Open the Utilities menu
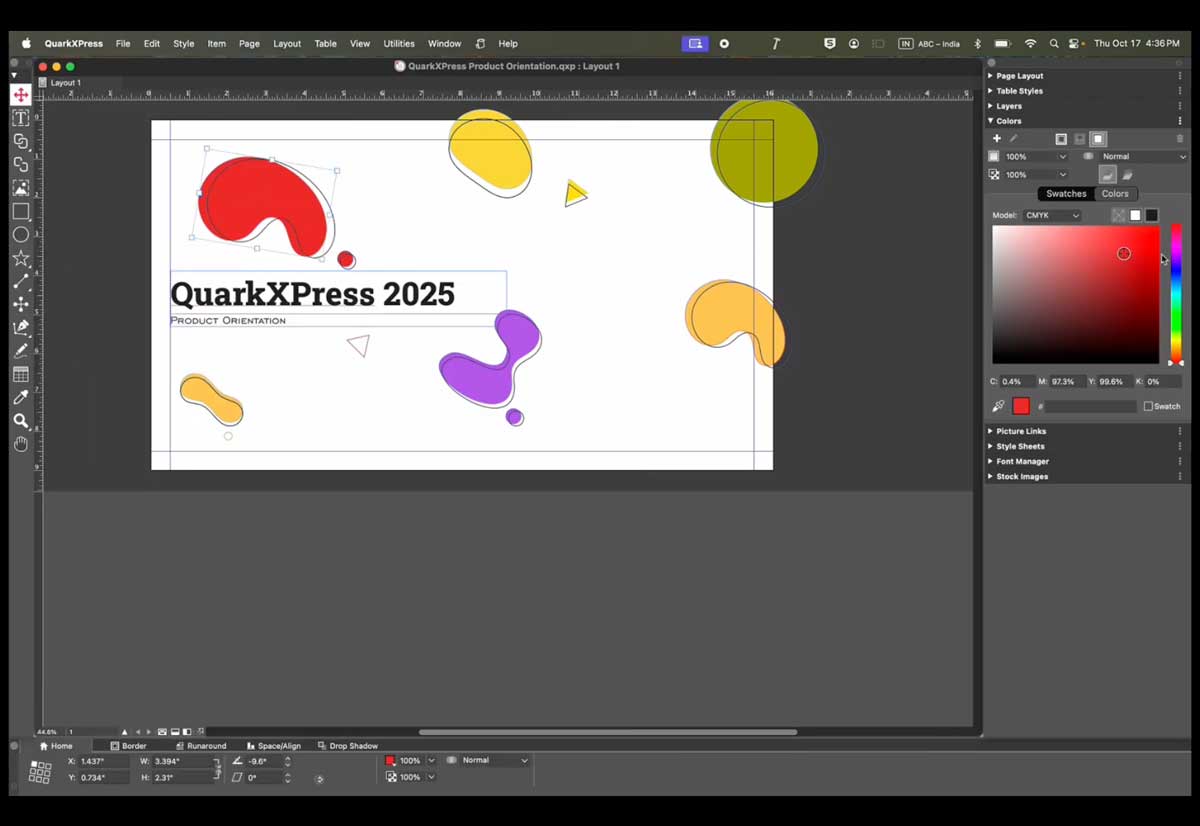1200x826 pixels. coord(399,44)
